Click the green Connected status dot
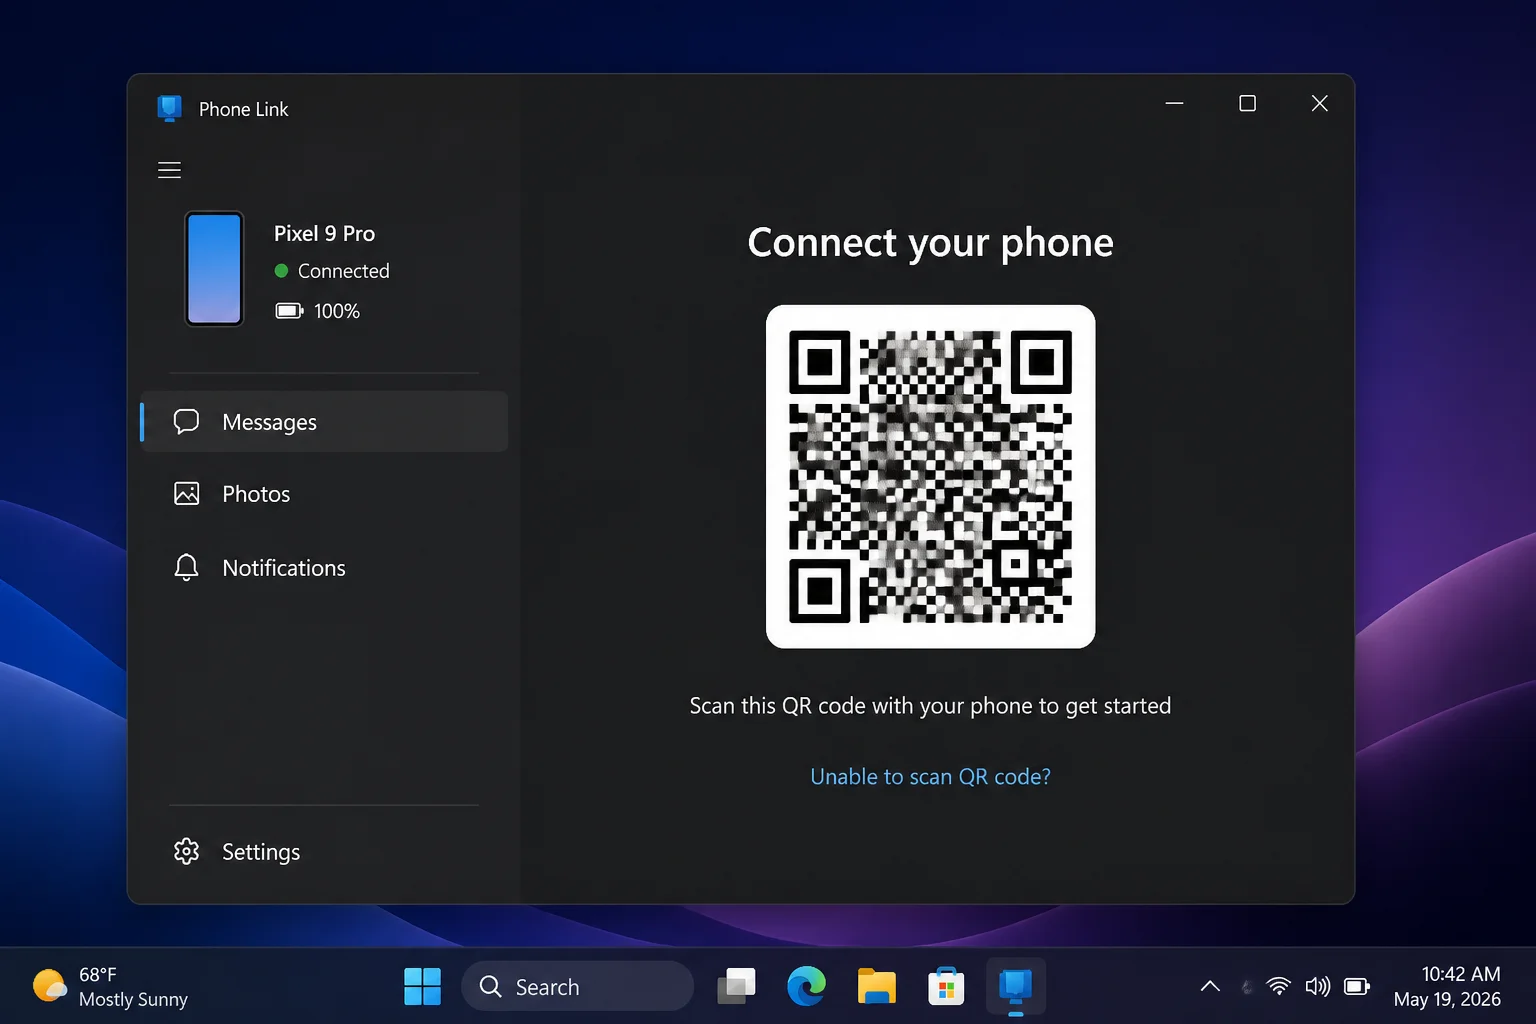The image size is (1536, 1024). pyautogui.click(x=281, y=271)
